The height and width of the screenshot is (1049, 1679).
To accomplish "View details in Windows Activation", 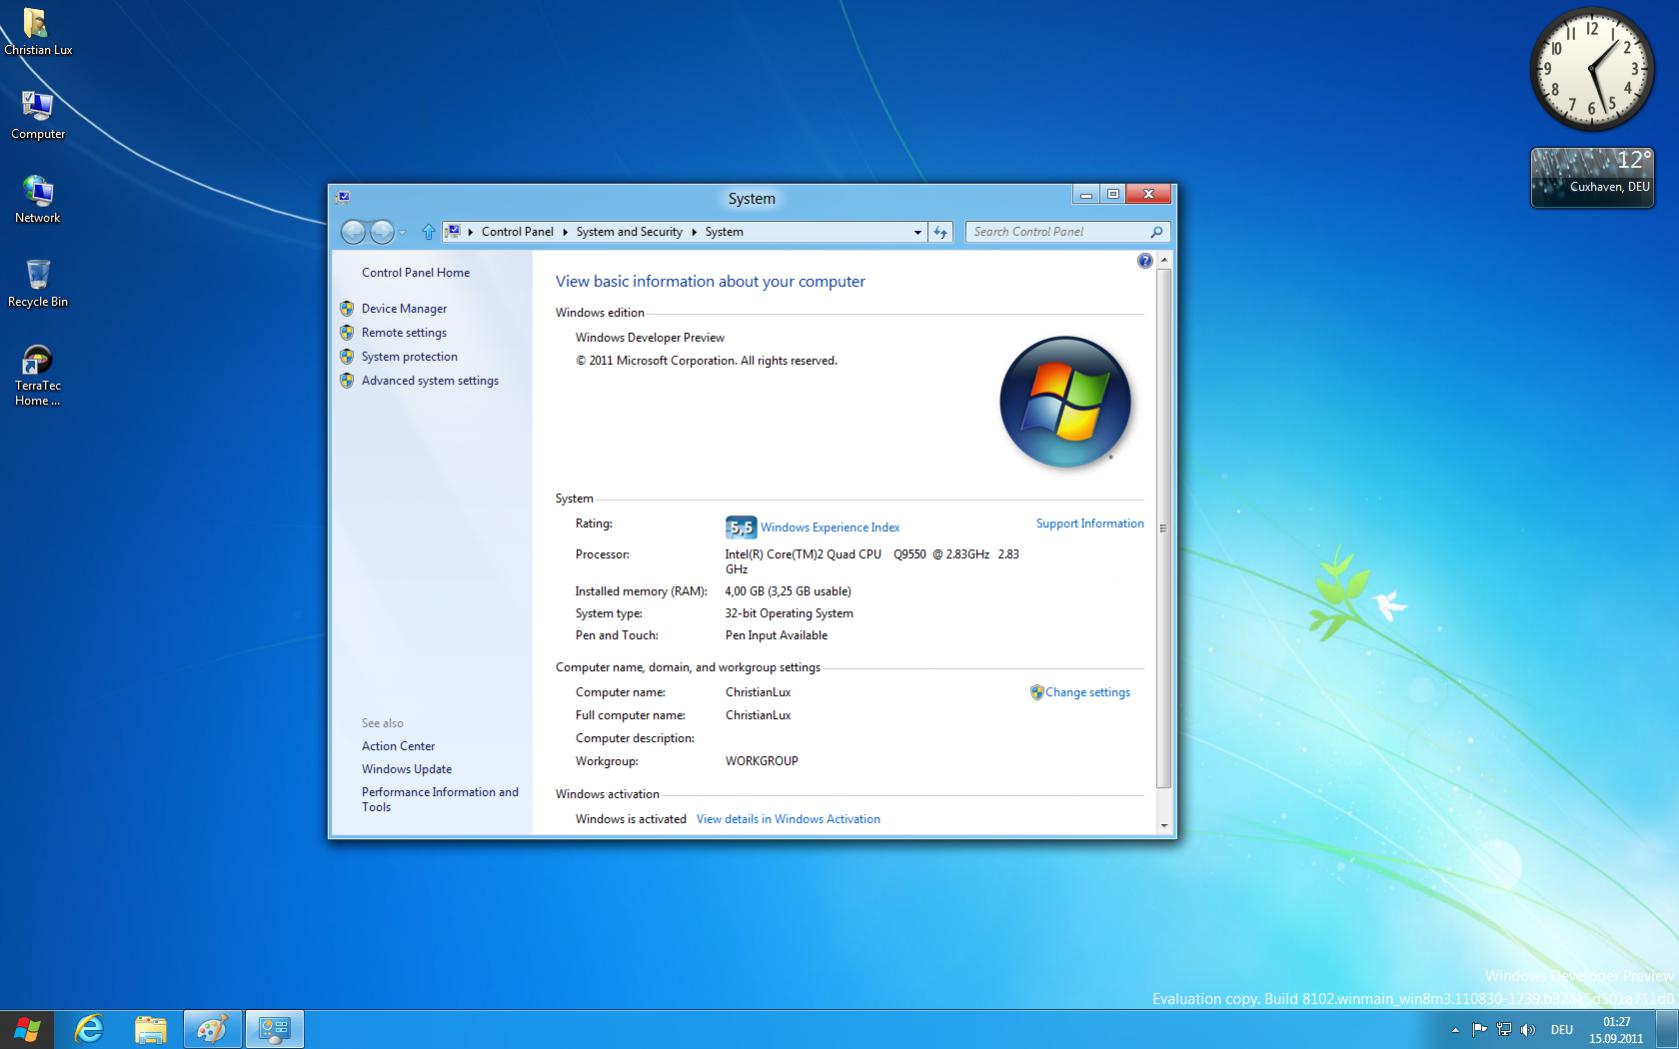I will (788, 819).
